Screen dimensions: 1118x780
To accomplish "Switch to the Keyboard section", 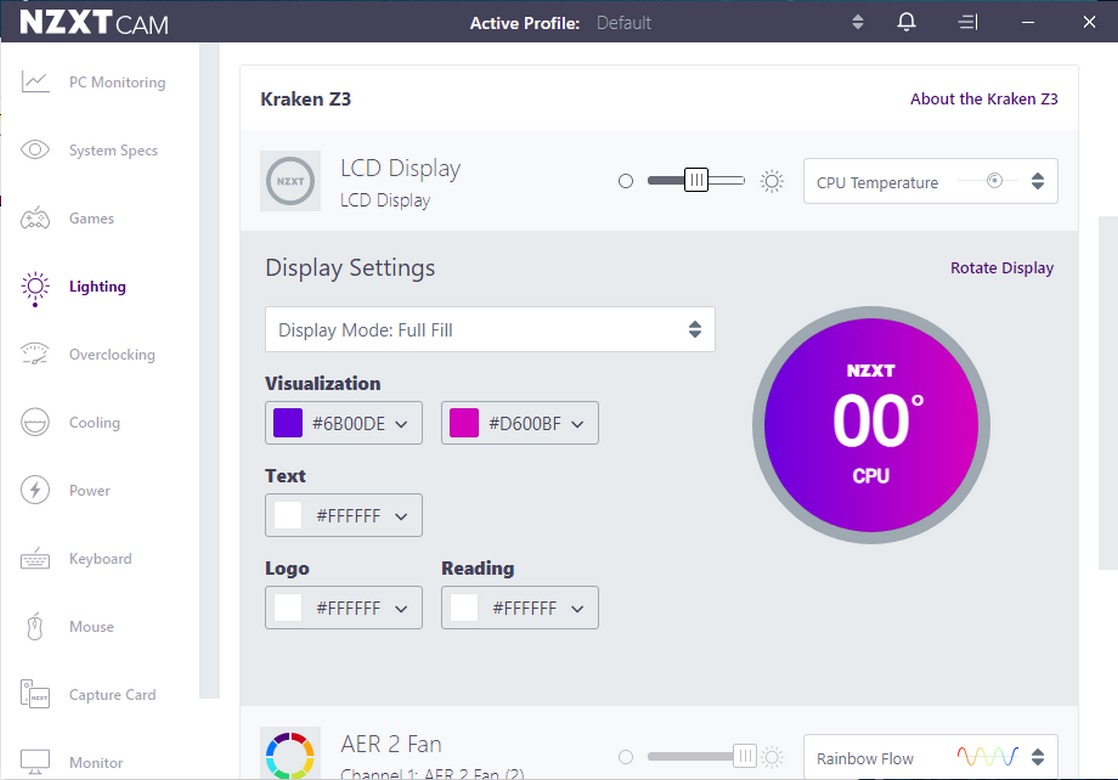I will coord(100,558).
